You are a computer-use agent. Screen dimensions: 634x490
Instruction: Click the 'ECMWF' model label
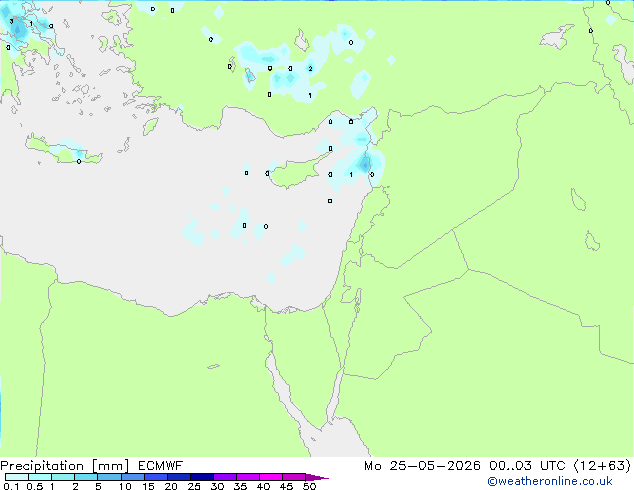tap(161, 466)
